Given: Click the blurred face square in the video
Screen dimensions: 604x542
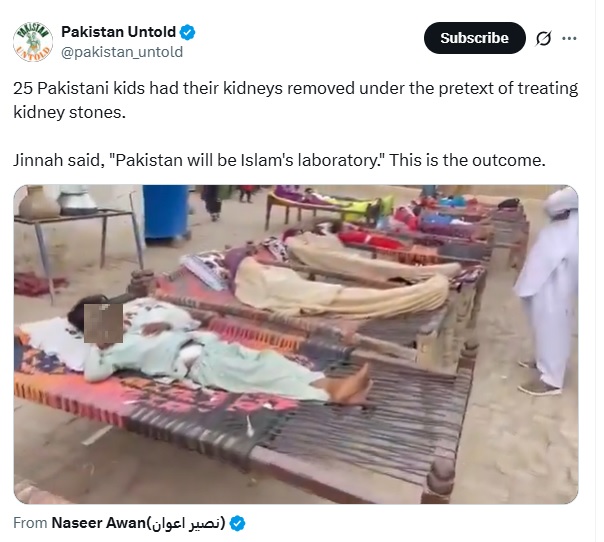Looking at the screenshot, I should pyautogui.click(x=103, y=323).
